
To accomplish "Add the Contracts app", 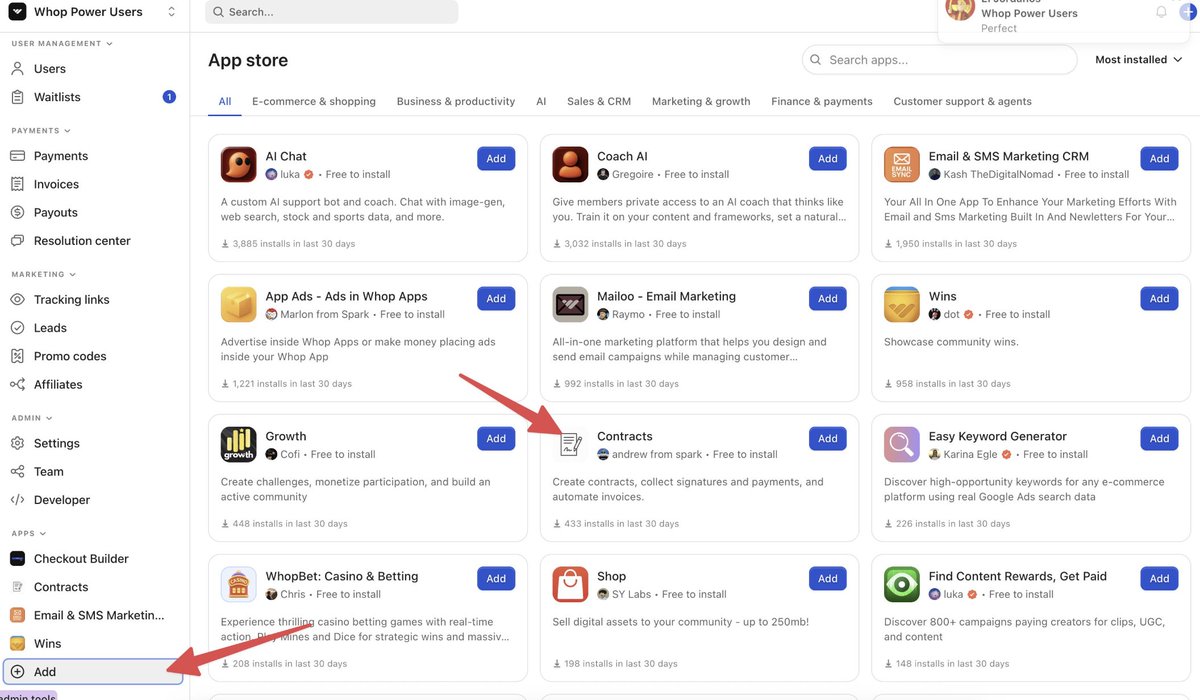I will 828,438.
